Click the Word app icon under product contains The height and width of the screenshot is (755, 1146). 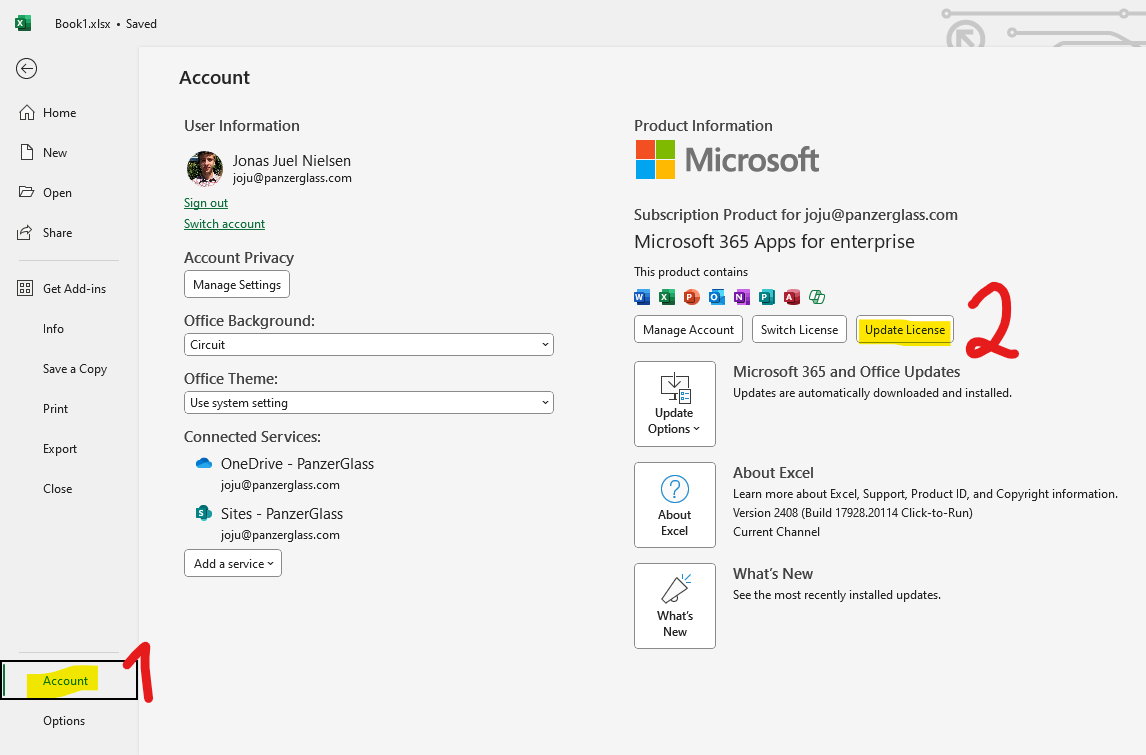(x=642, y=297)
